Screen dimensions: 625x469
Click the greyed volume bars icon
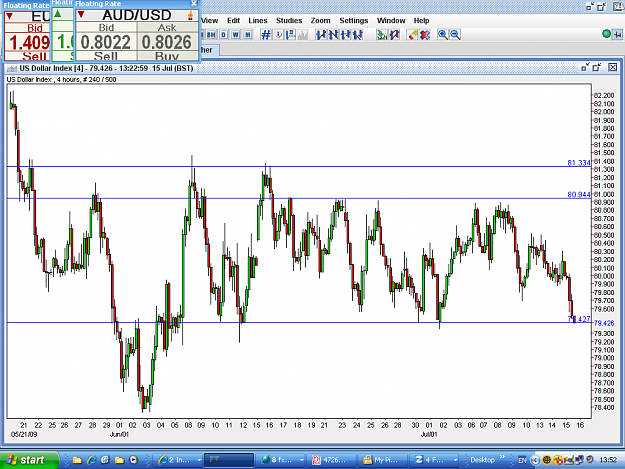[303, 35]
